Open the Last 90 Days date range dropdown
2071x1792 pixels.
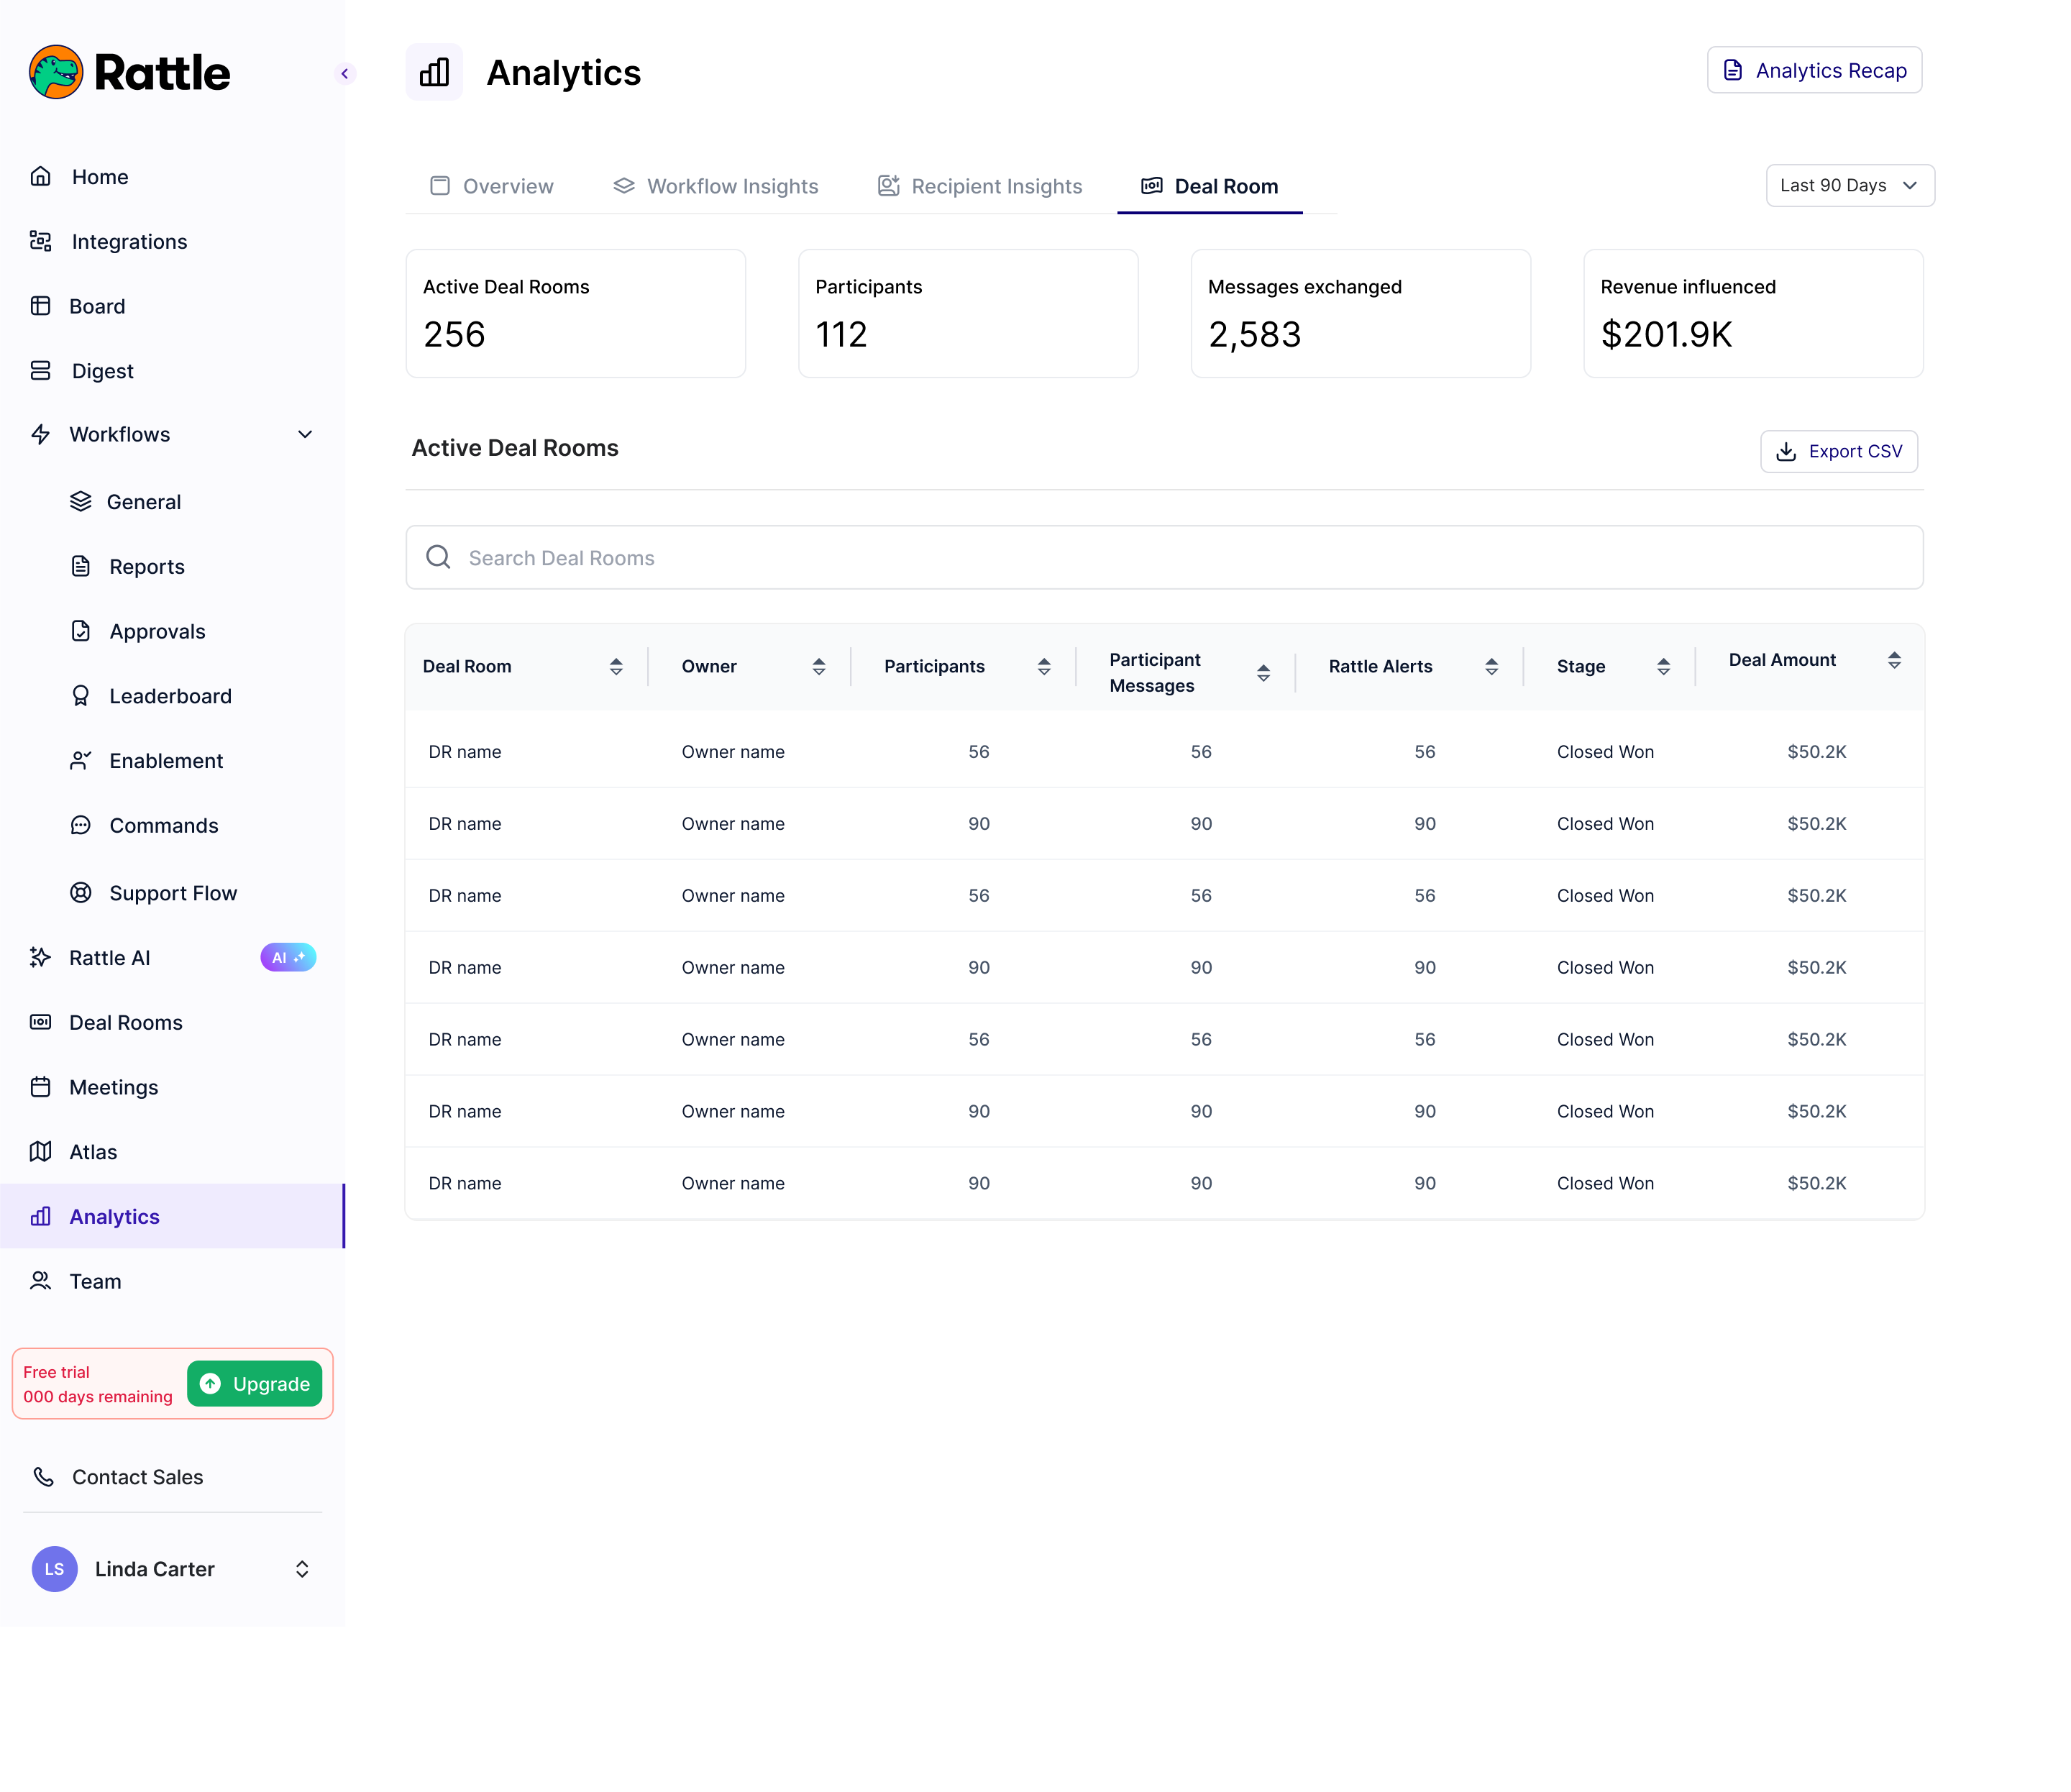pyautogui.click(x=1849, y=185)
